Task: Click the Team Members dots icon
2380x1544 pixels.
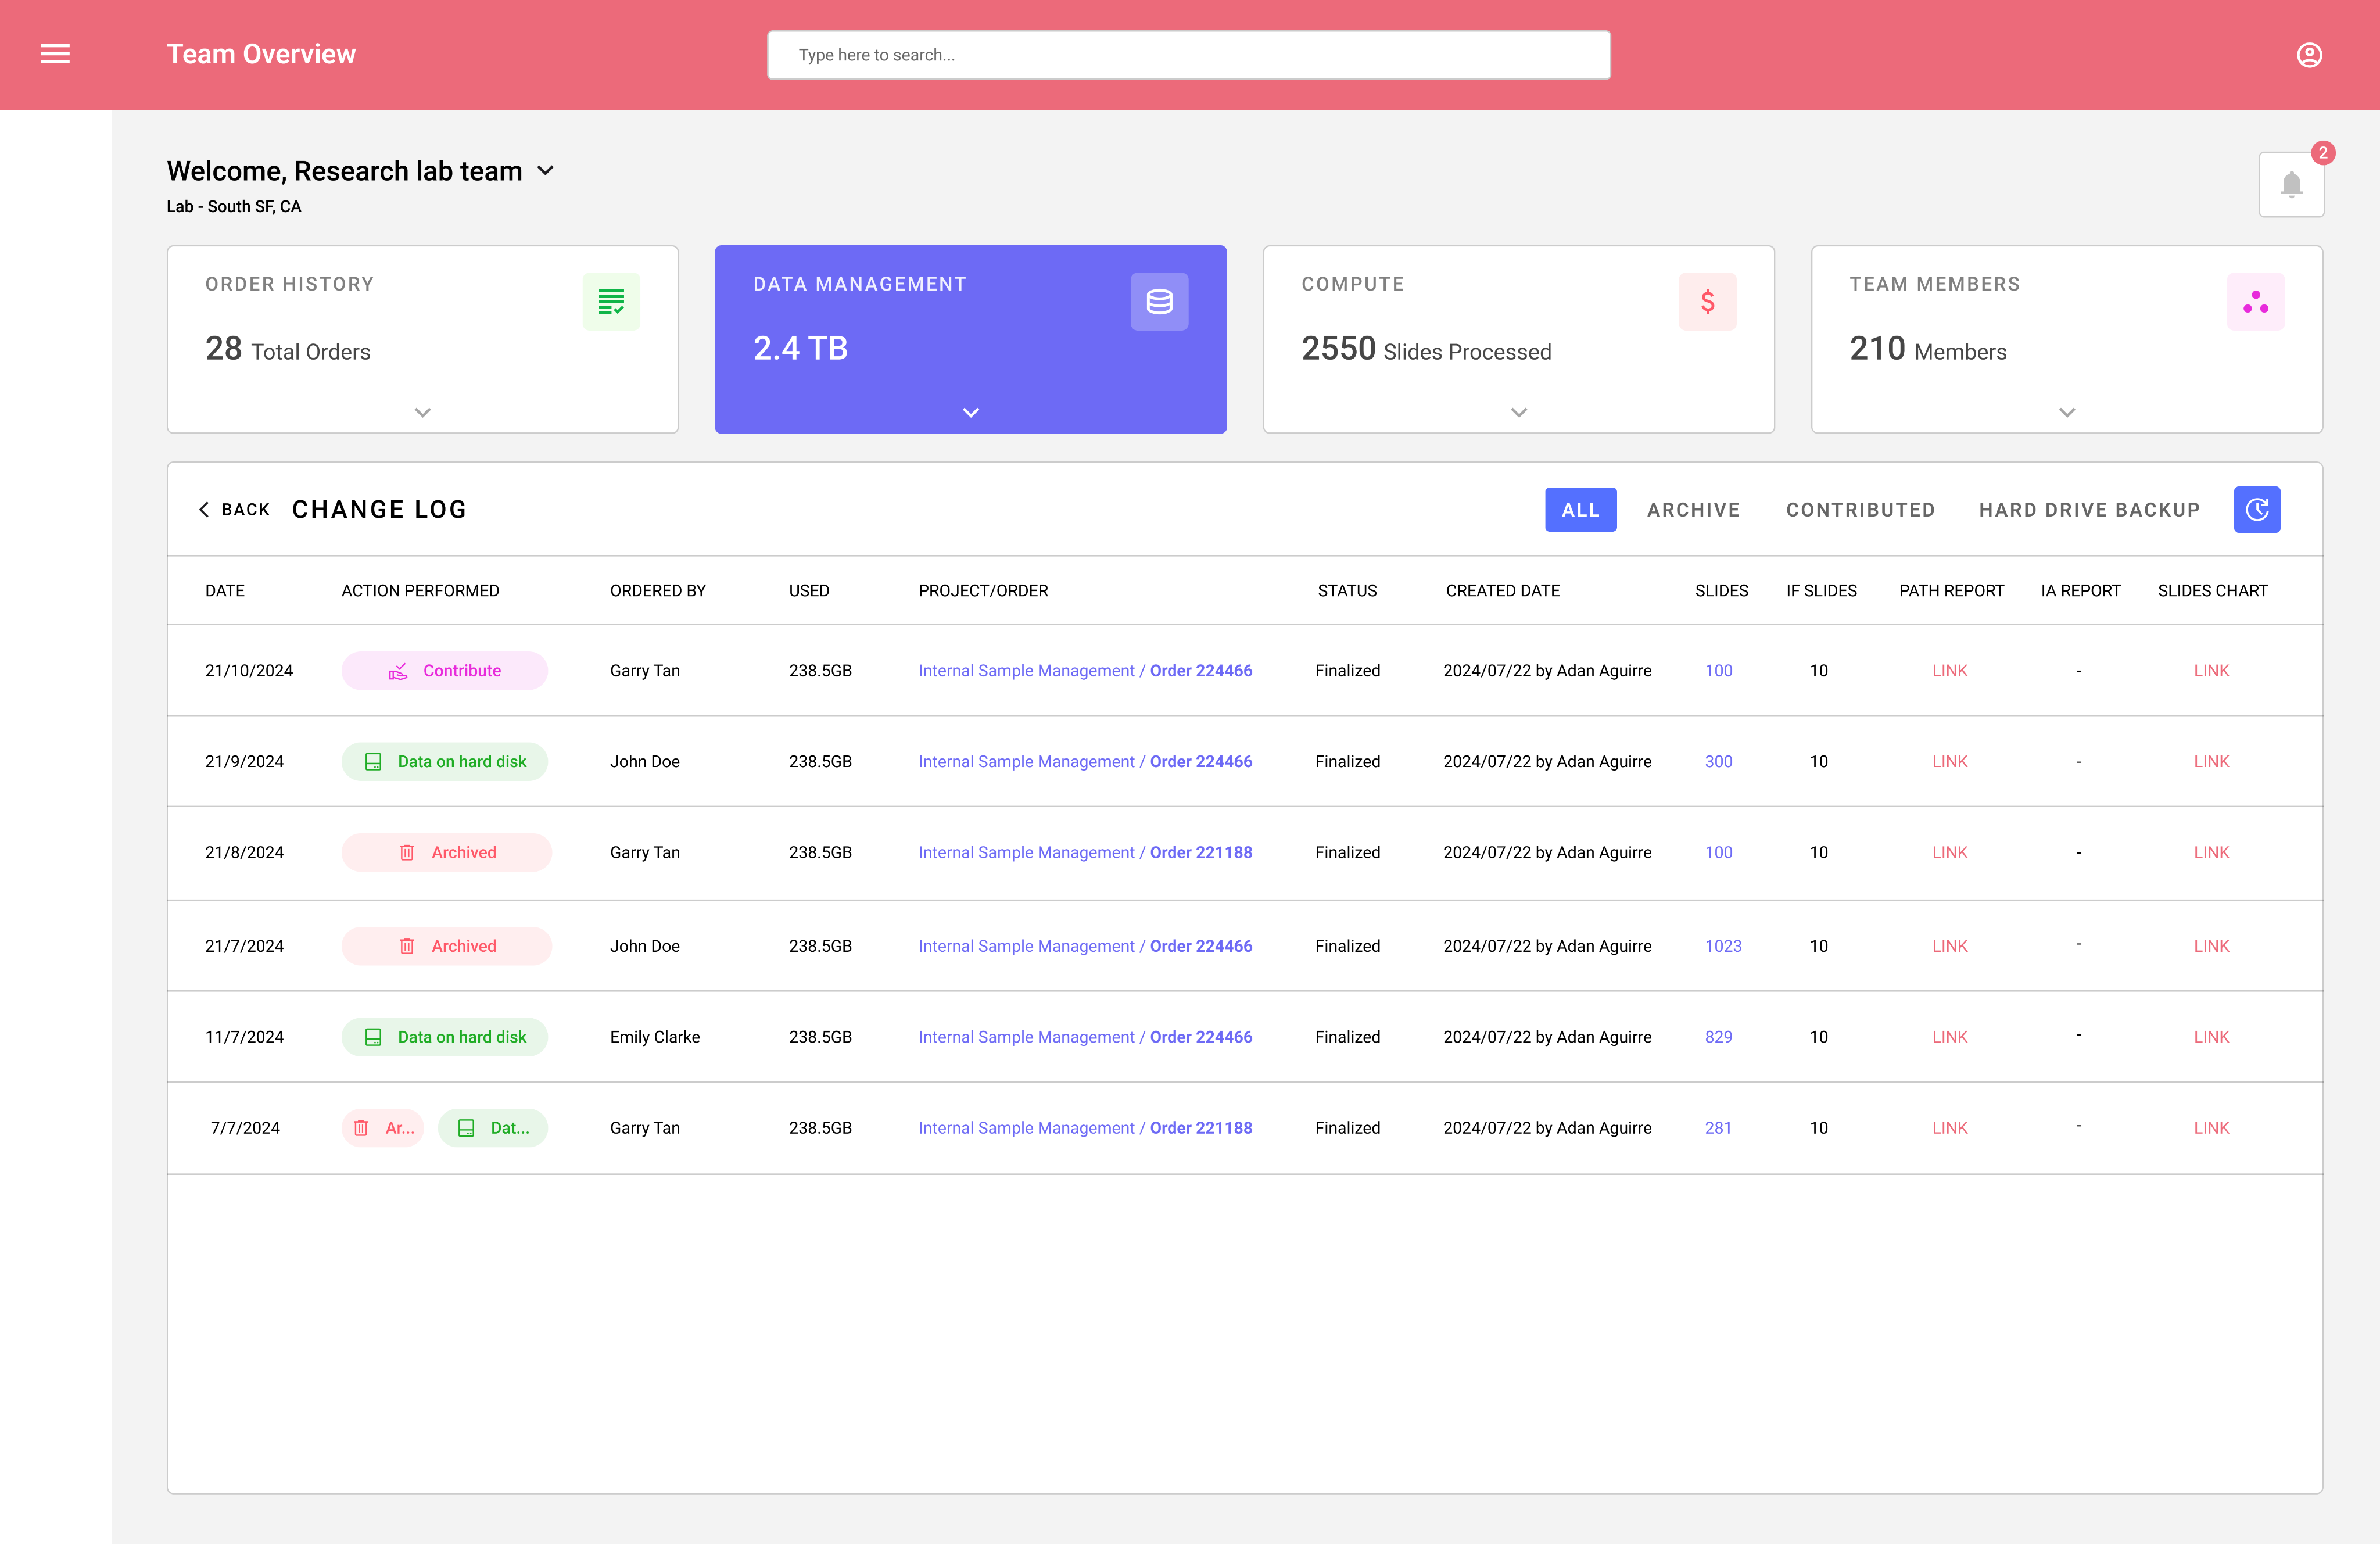Action: [2255, 301]
